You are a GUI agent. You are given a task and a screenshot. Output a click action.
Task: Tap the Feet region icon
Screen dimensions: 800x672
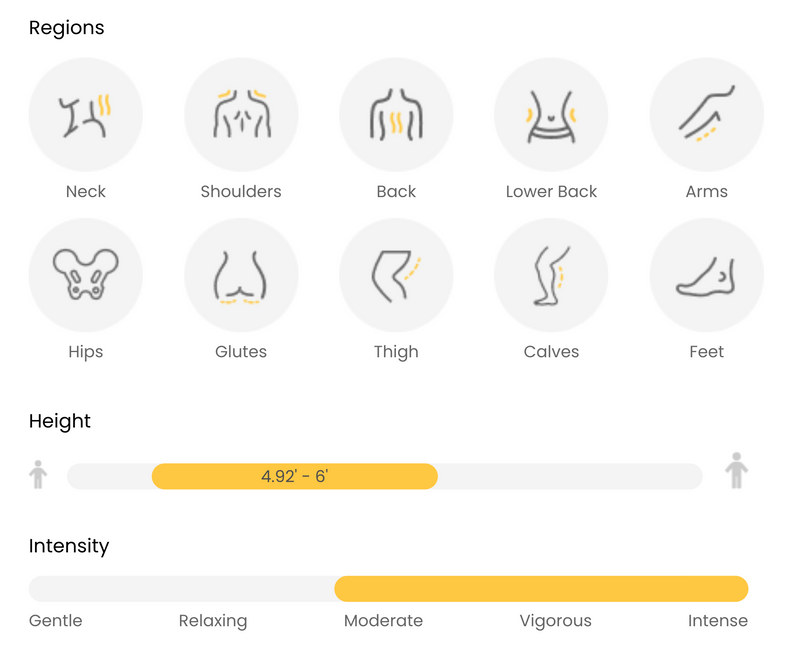707,275
